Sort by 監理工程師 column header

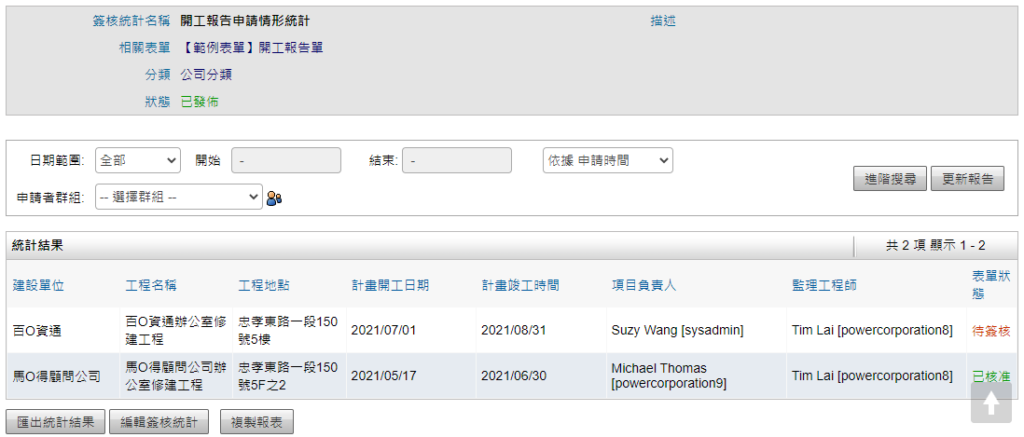coord(824,286)
